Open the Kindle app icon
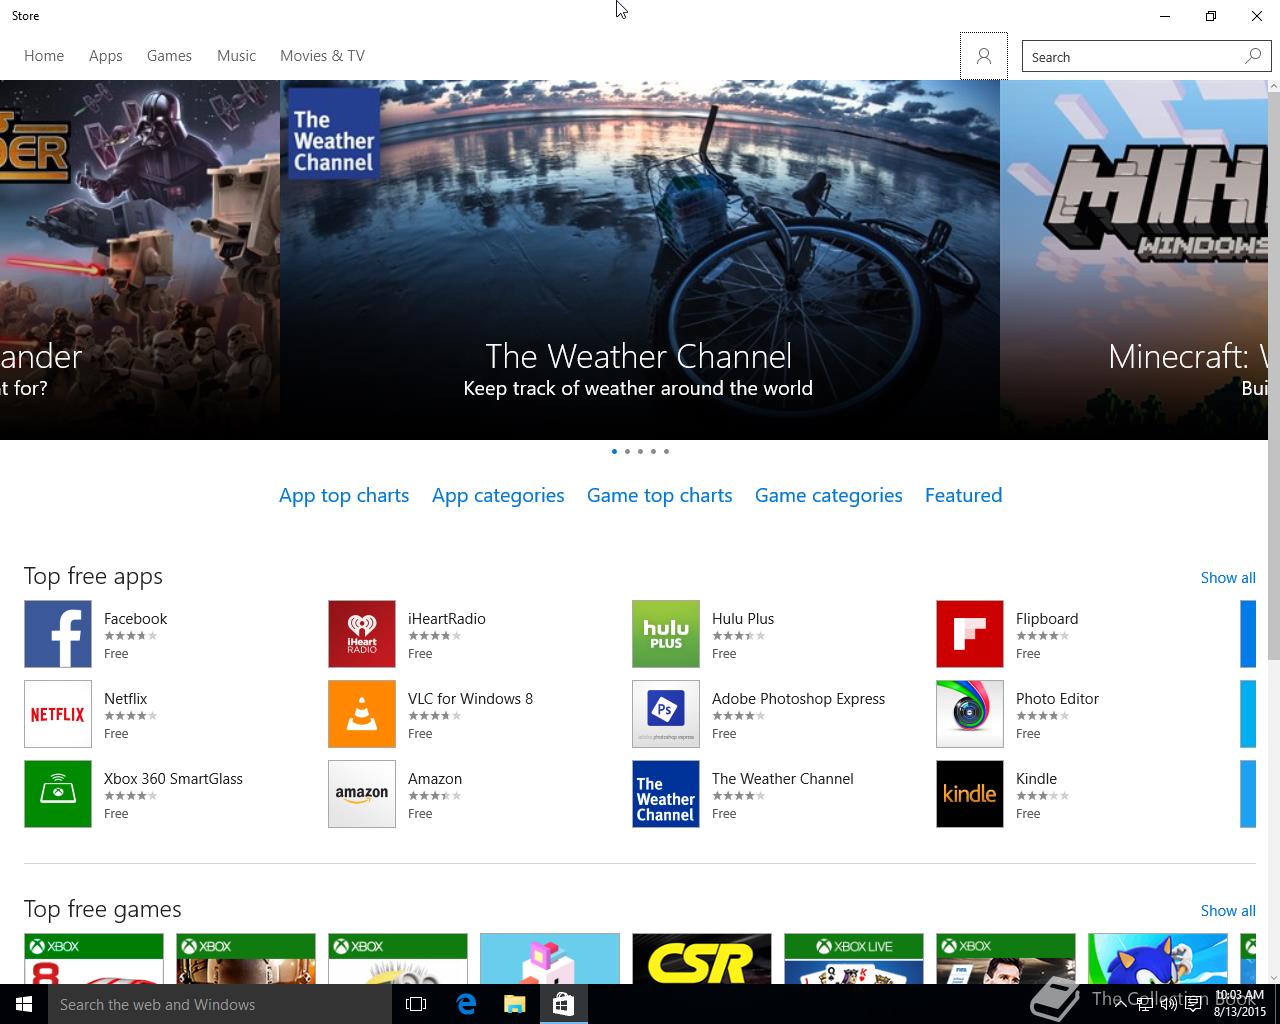Viewport: 1280px width, 1024px height. [x=970, y=794]
